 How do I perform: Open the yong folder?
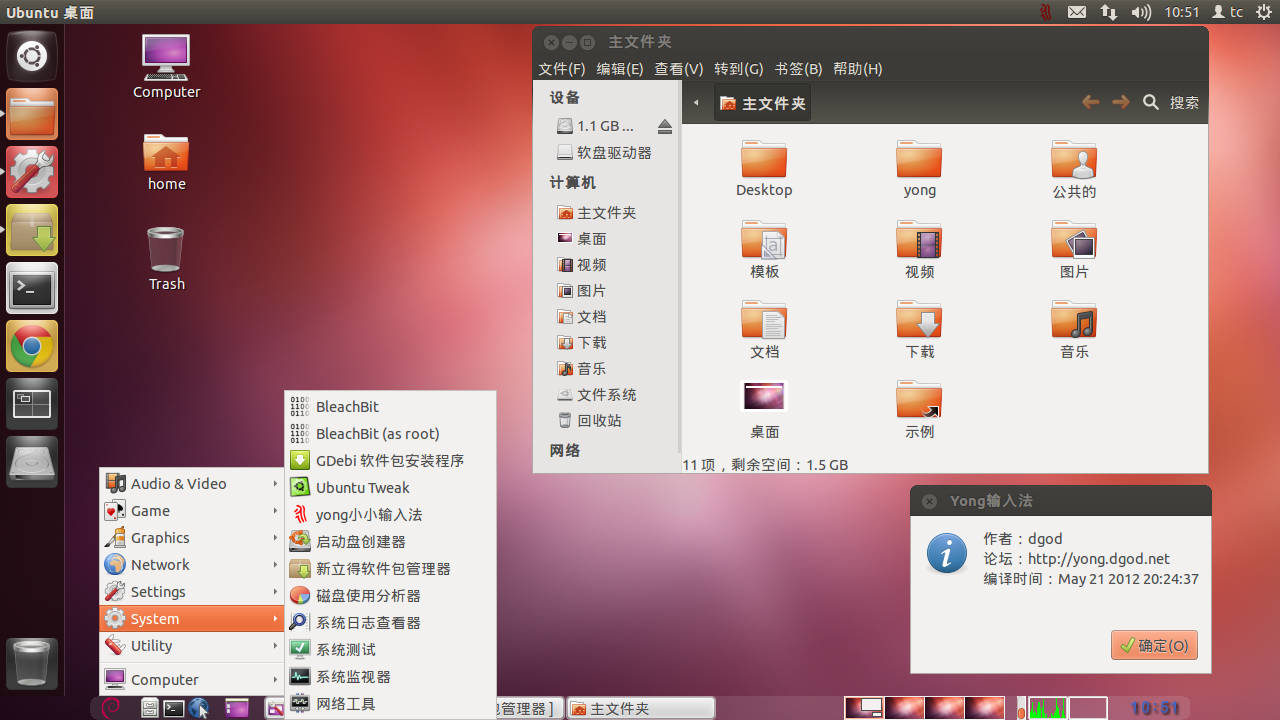click(920, 169)
